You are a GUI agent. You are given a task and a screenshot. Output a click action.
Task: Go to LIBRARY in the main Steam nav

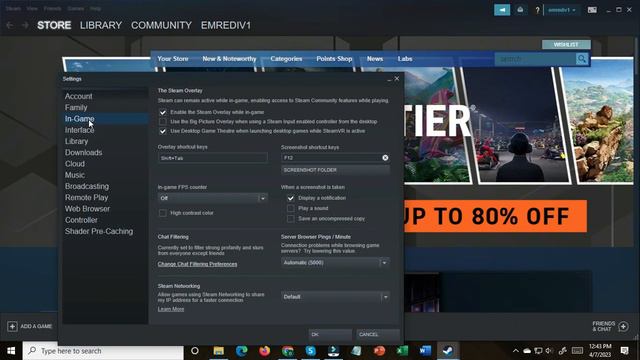(x=101, y=25)
